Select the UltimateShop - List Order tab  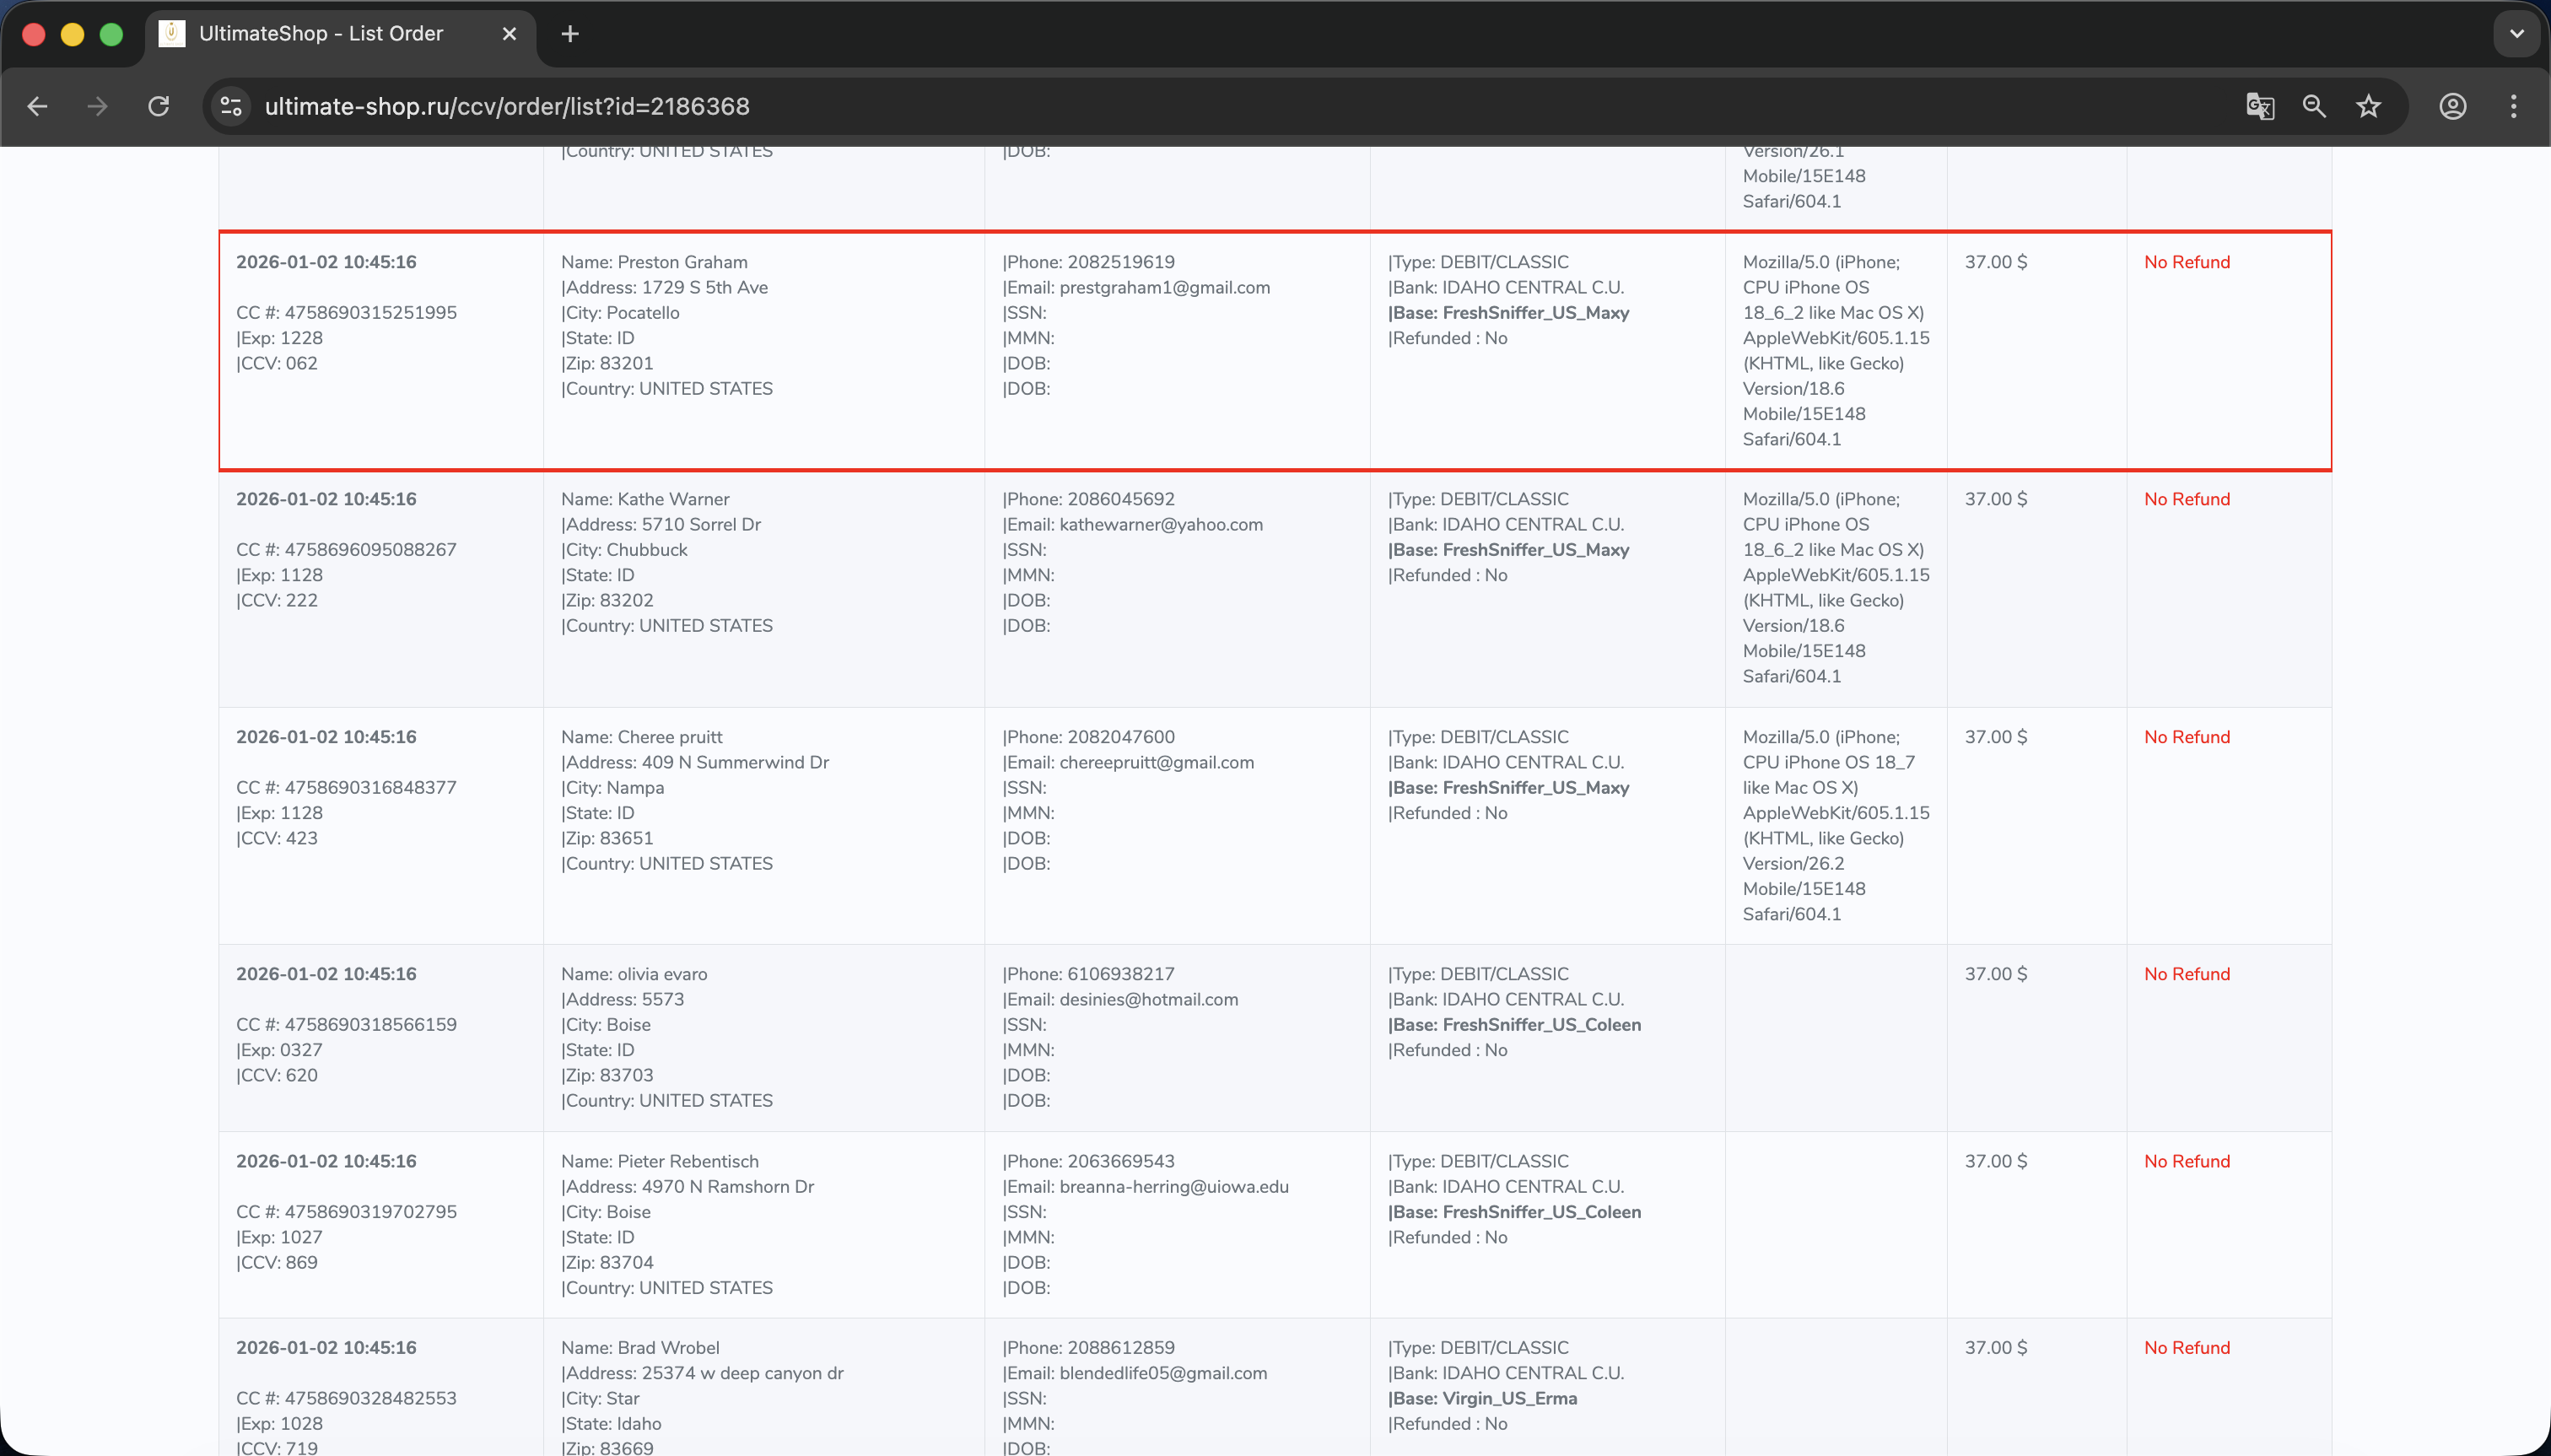(x=320, y=34)
